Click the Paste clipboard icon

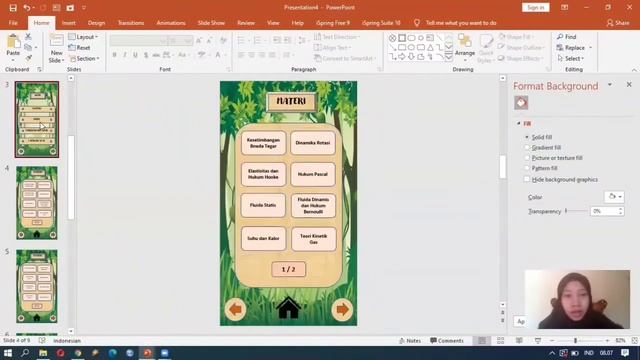tap(13, 42)
